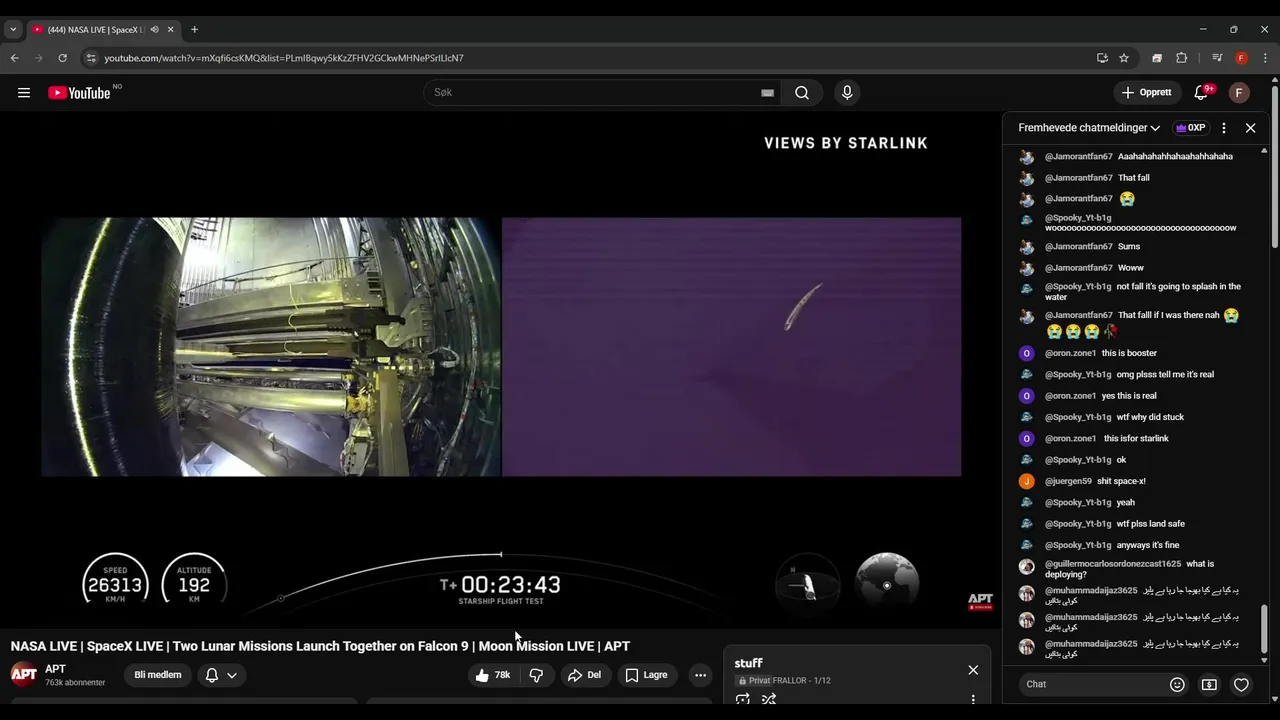
Task: Reload the page
Action: pyautogui.click(x=62, y=58)
